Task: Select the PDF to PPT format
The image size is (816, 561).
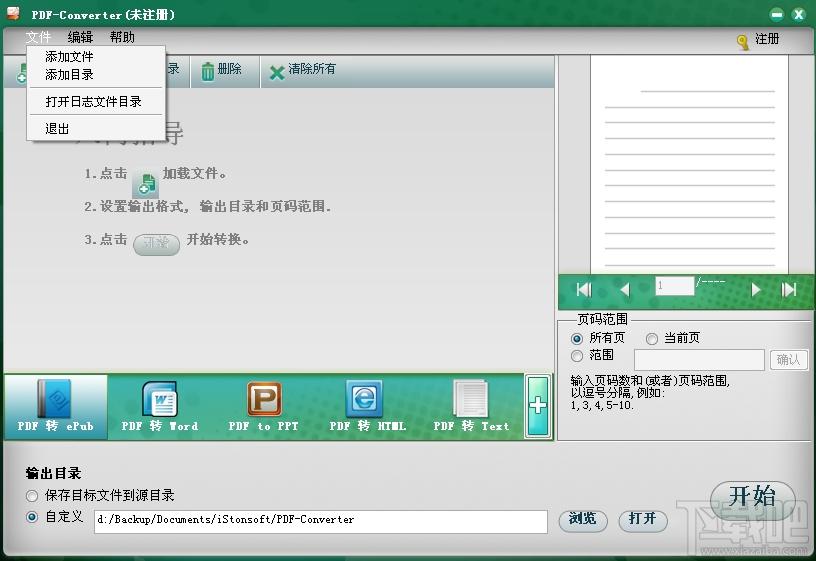Action: click(x=263, y=407)
